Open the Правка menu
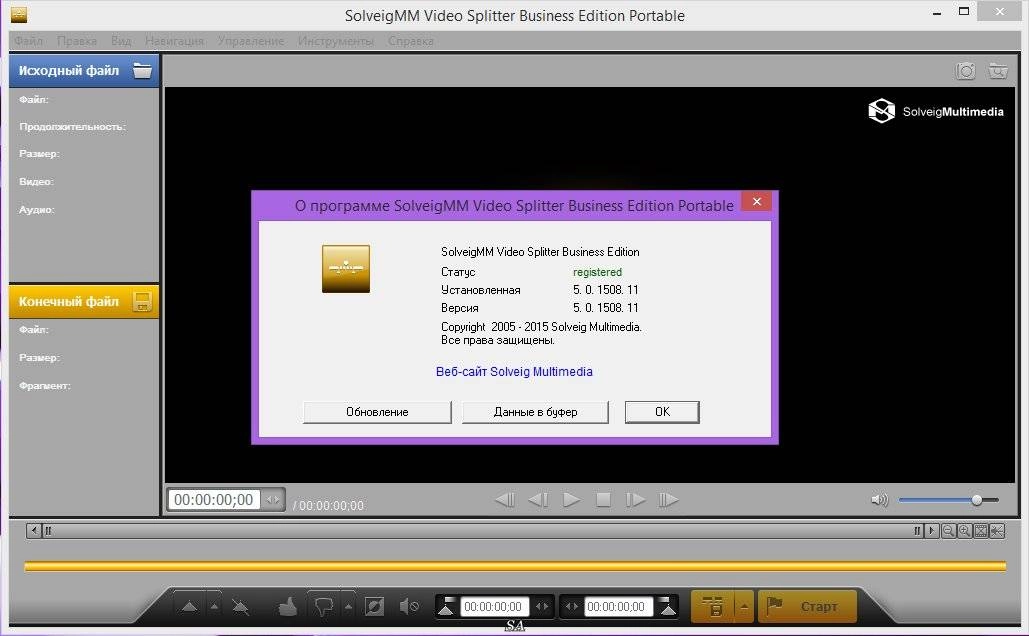The height and width of the screenshot is (636, 1029). 77,41
